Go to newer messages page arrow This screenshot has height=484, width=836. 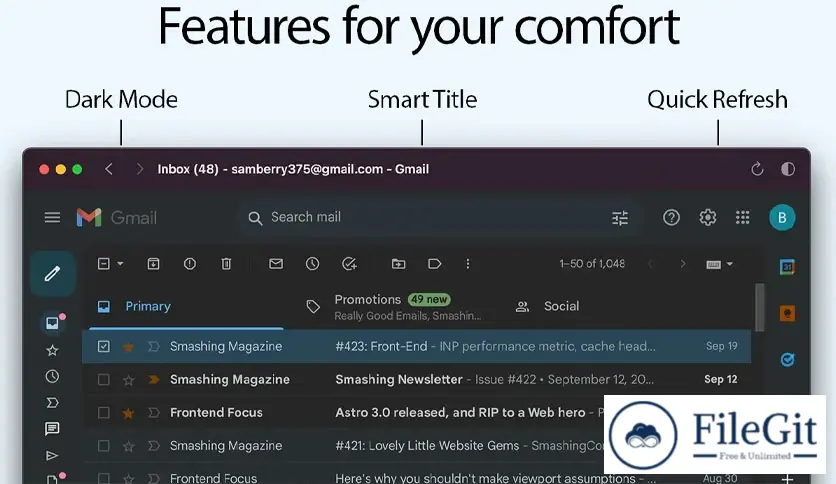coord(650,264)
